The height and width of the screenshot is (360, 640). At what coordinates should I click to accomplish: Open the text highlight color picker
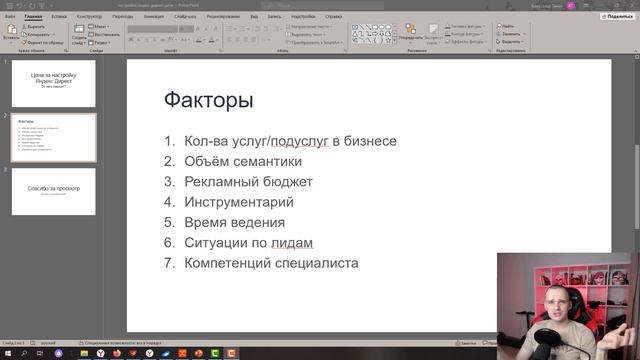tap(199, 40)
